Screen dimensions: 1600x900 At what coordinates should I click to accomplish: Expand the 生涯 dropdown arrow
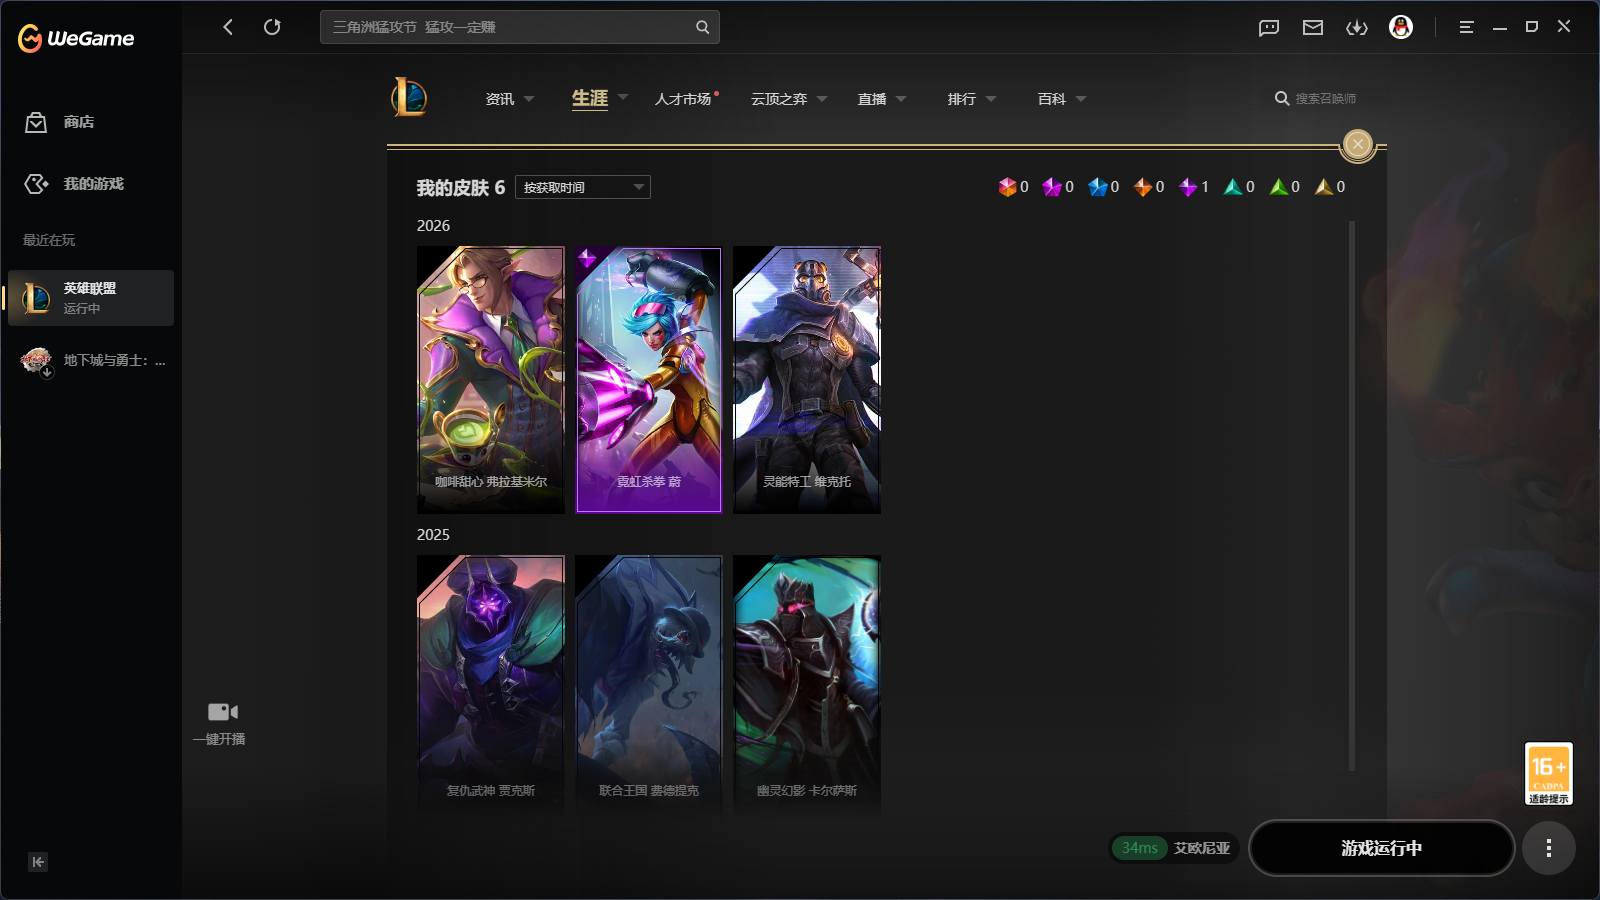click(623, 97)
